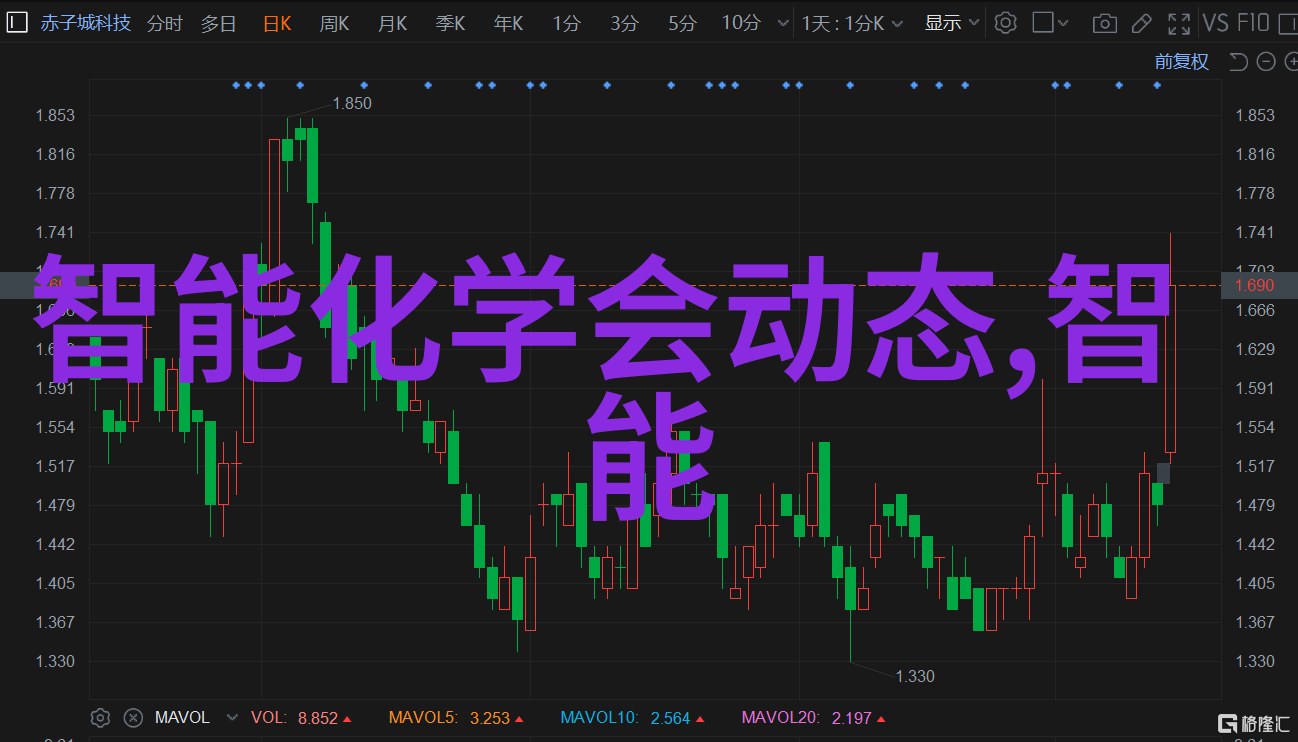Open the 显示 dropdown
Viewport: 1298px width, 742px height.
tap(951, 23)
